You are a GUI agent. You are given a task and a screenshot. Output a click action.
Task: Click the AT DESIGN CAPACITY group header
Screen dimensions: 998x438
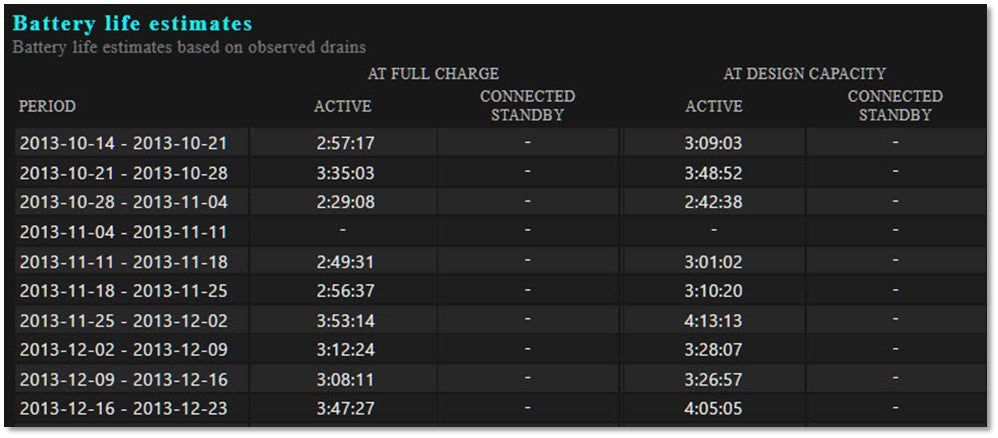coord(804,74)
